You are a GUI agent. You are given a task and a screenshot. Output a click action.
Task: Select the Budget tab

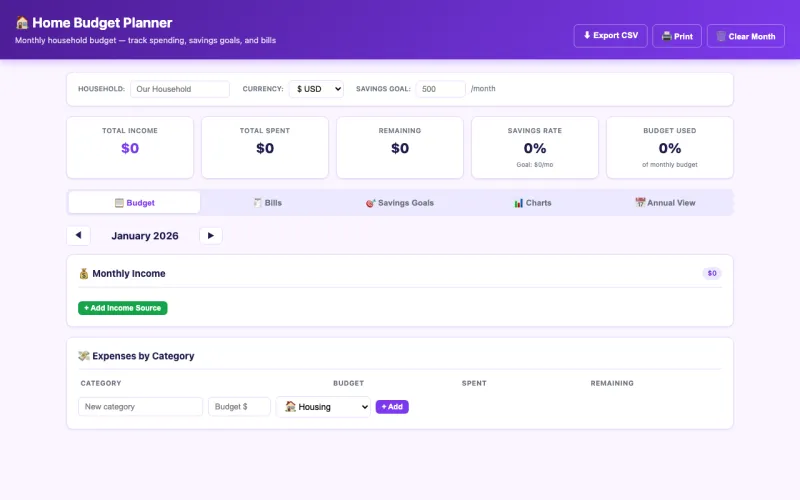click(x=134, y=203)
